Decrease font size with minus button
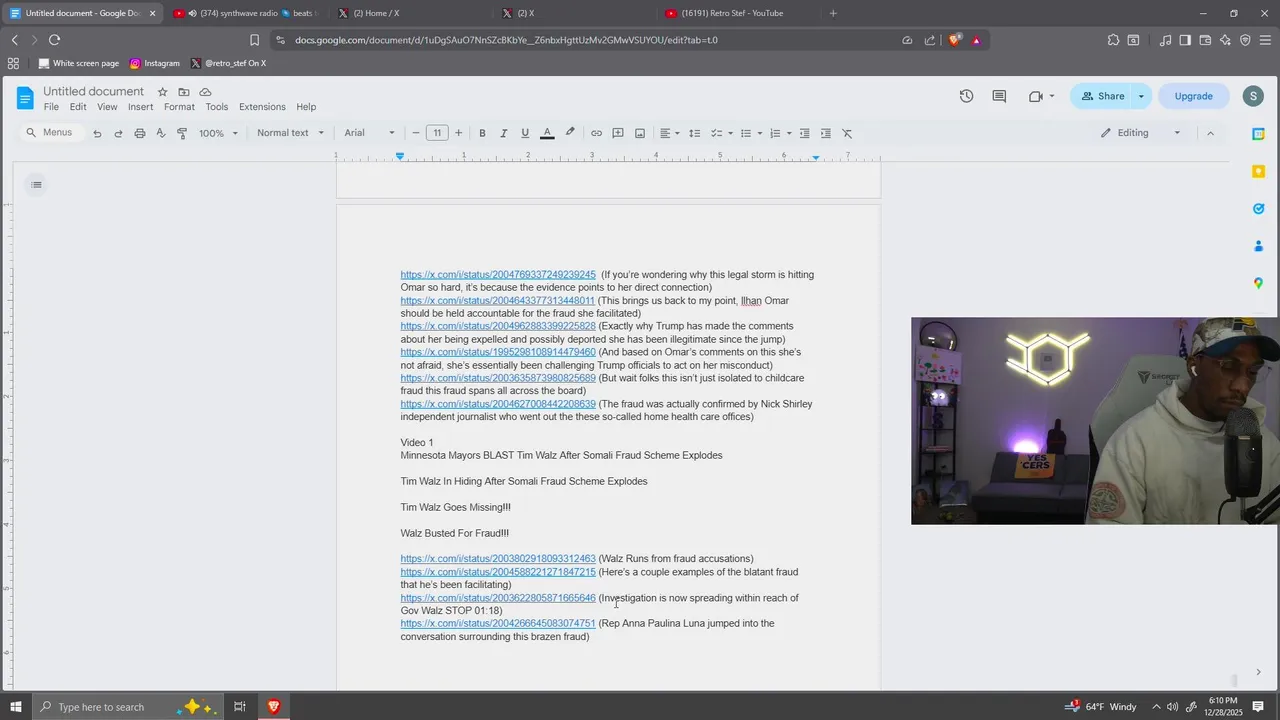1280x720 pixels. tap(416, 133)
